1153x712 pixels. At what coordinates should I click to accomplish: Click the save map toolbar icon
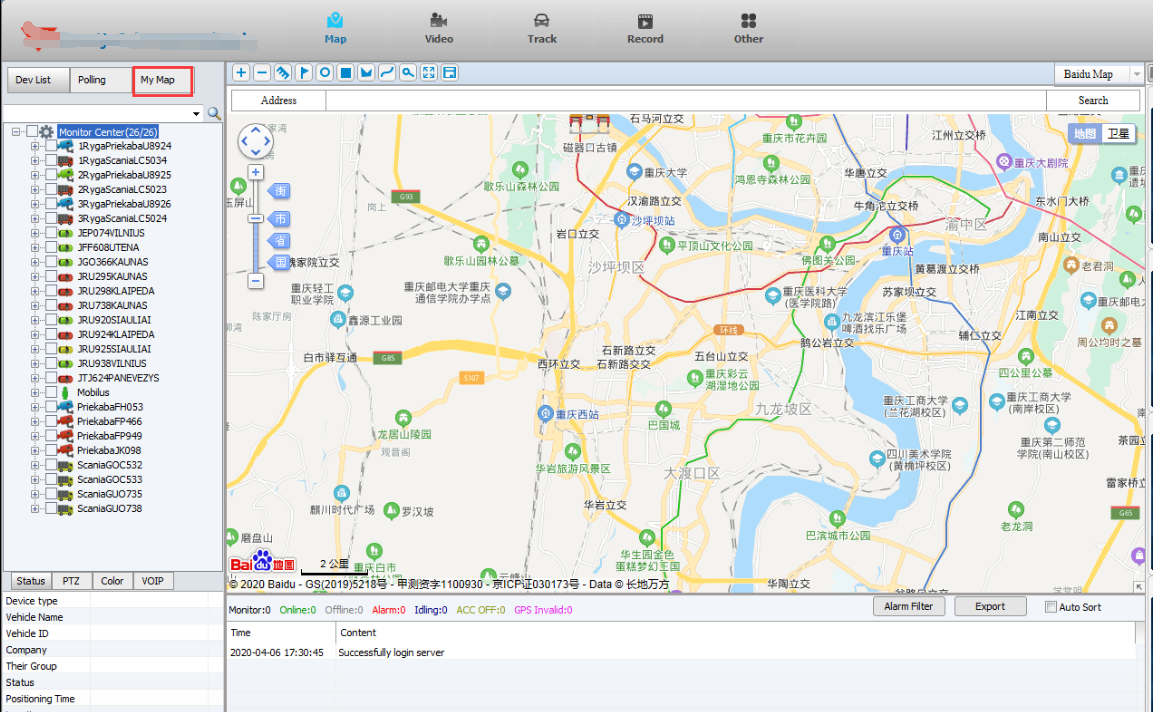point(450,72)
